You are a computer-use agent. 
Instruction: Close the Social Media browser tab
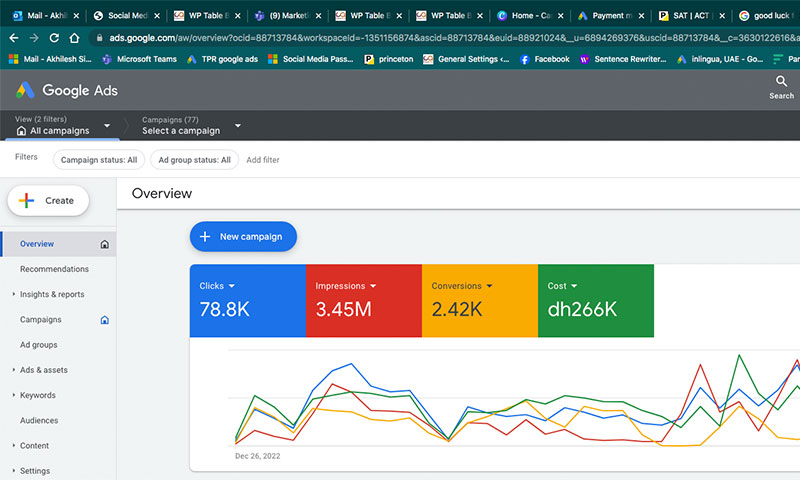(156, 16)
